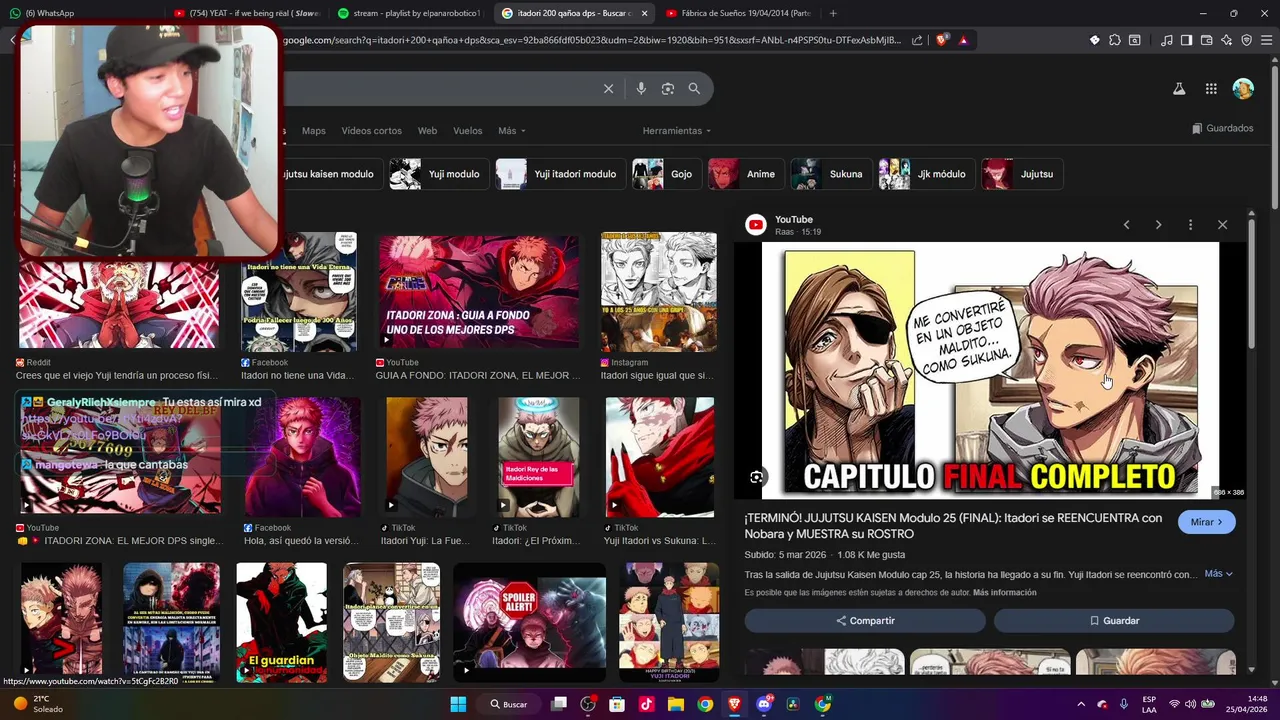
Task: Open the three-dot options in preview panel
Action: click(1190, 225)
